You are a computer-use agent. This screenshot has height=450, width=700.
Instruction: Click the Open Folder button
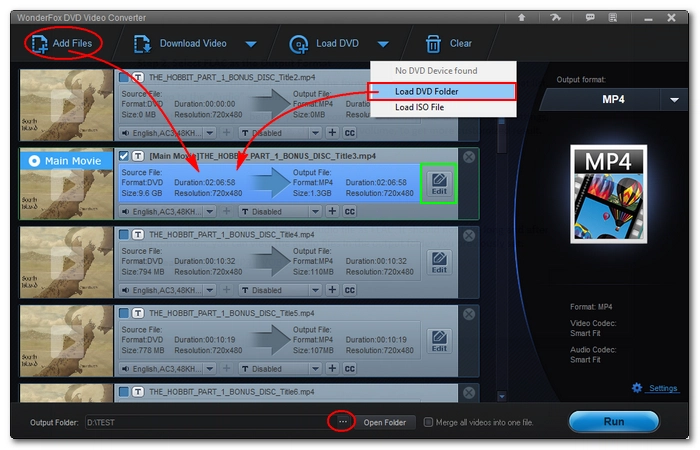384,422
